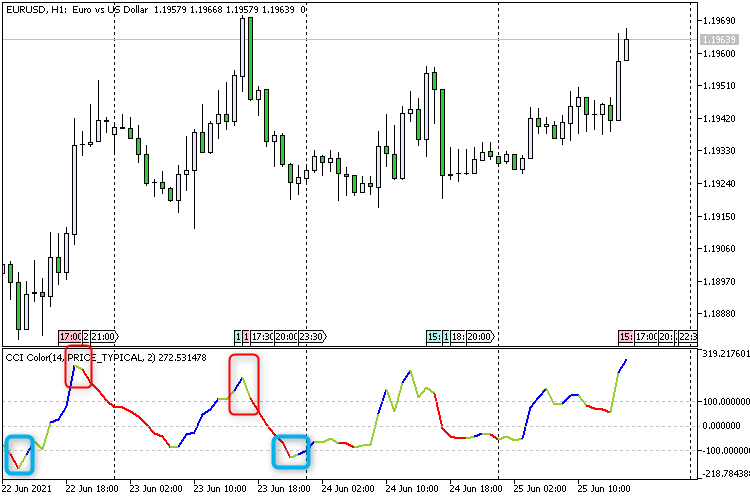The height and width of the screenshot is (500, 750).
Task: Click the 22 Jun 2021 time axis label
Action: pyautogui.click(x=27, y=489)
